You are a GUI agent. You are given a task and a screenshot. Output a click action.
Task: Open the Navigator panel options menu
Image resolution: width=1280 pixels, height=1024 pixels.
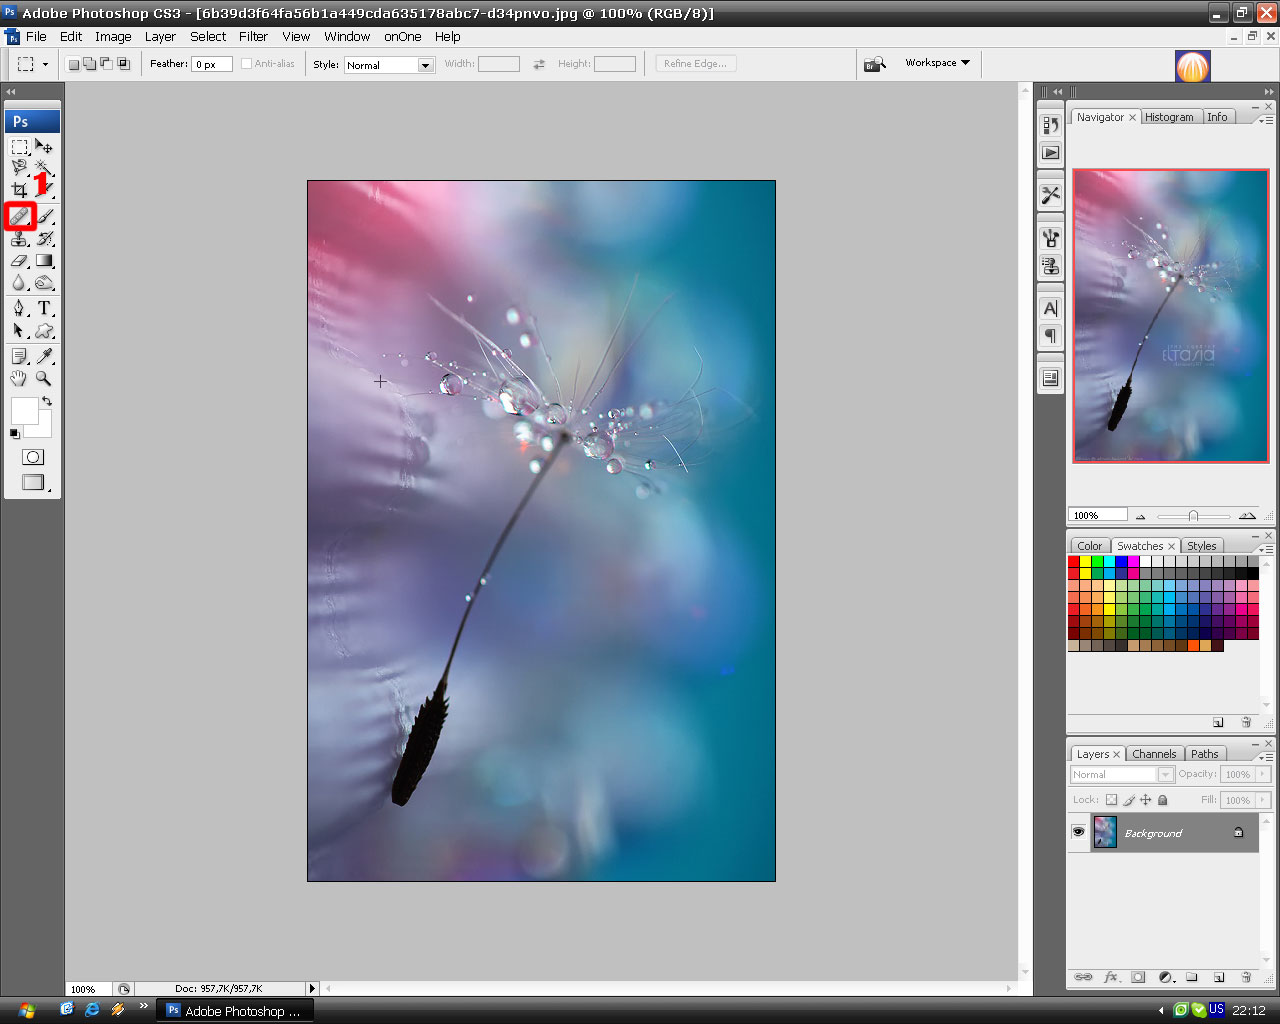point(1266,120)
